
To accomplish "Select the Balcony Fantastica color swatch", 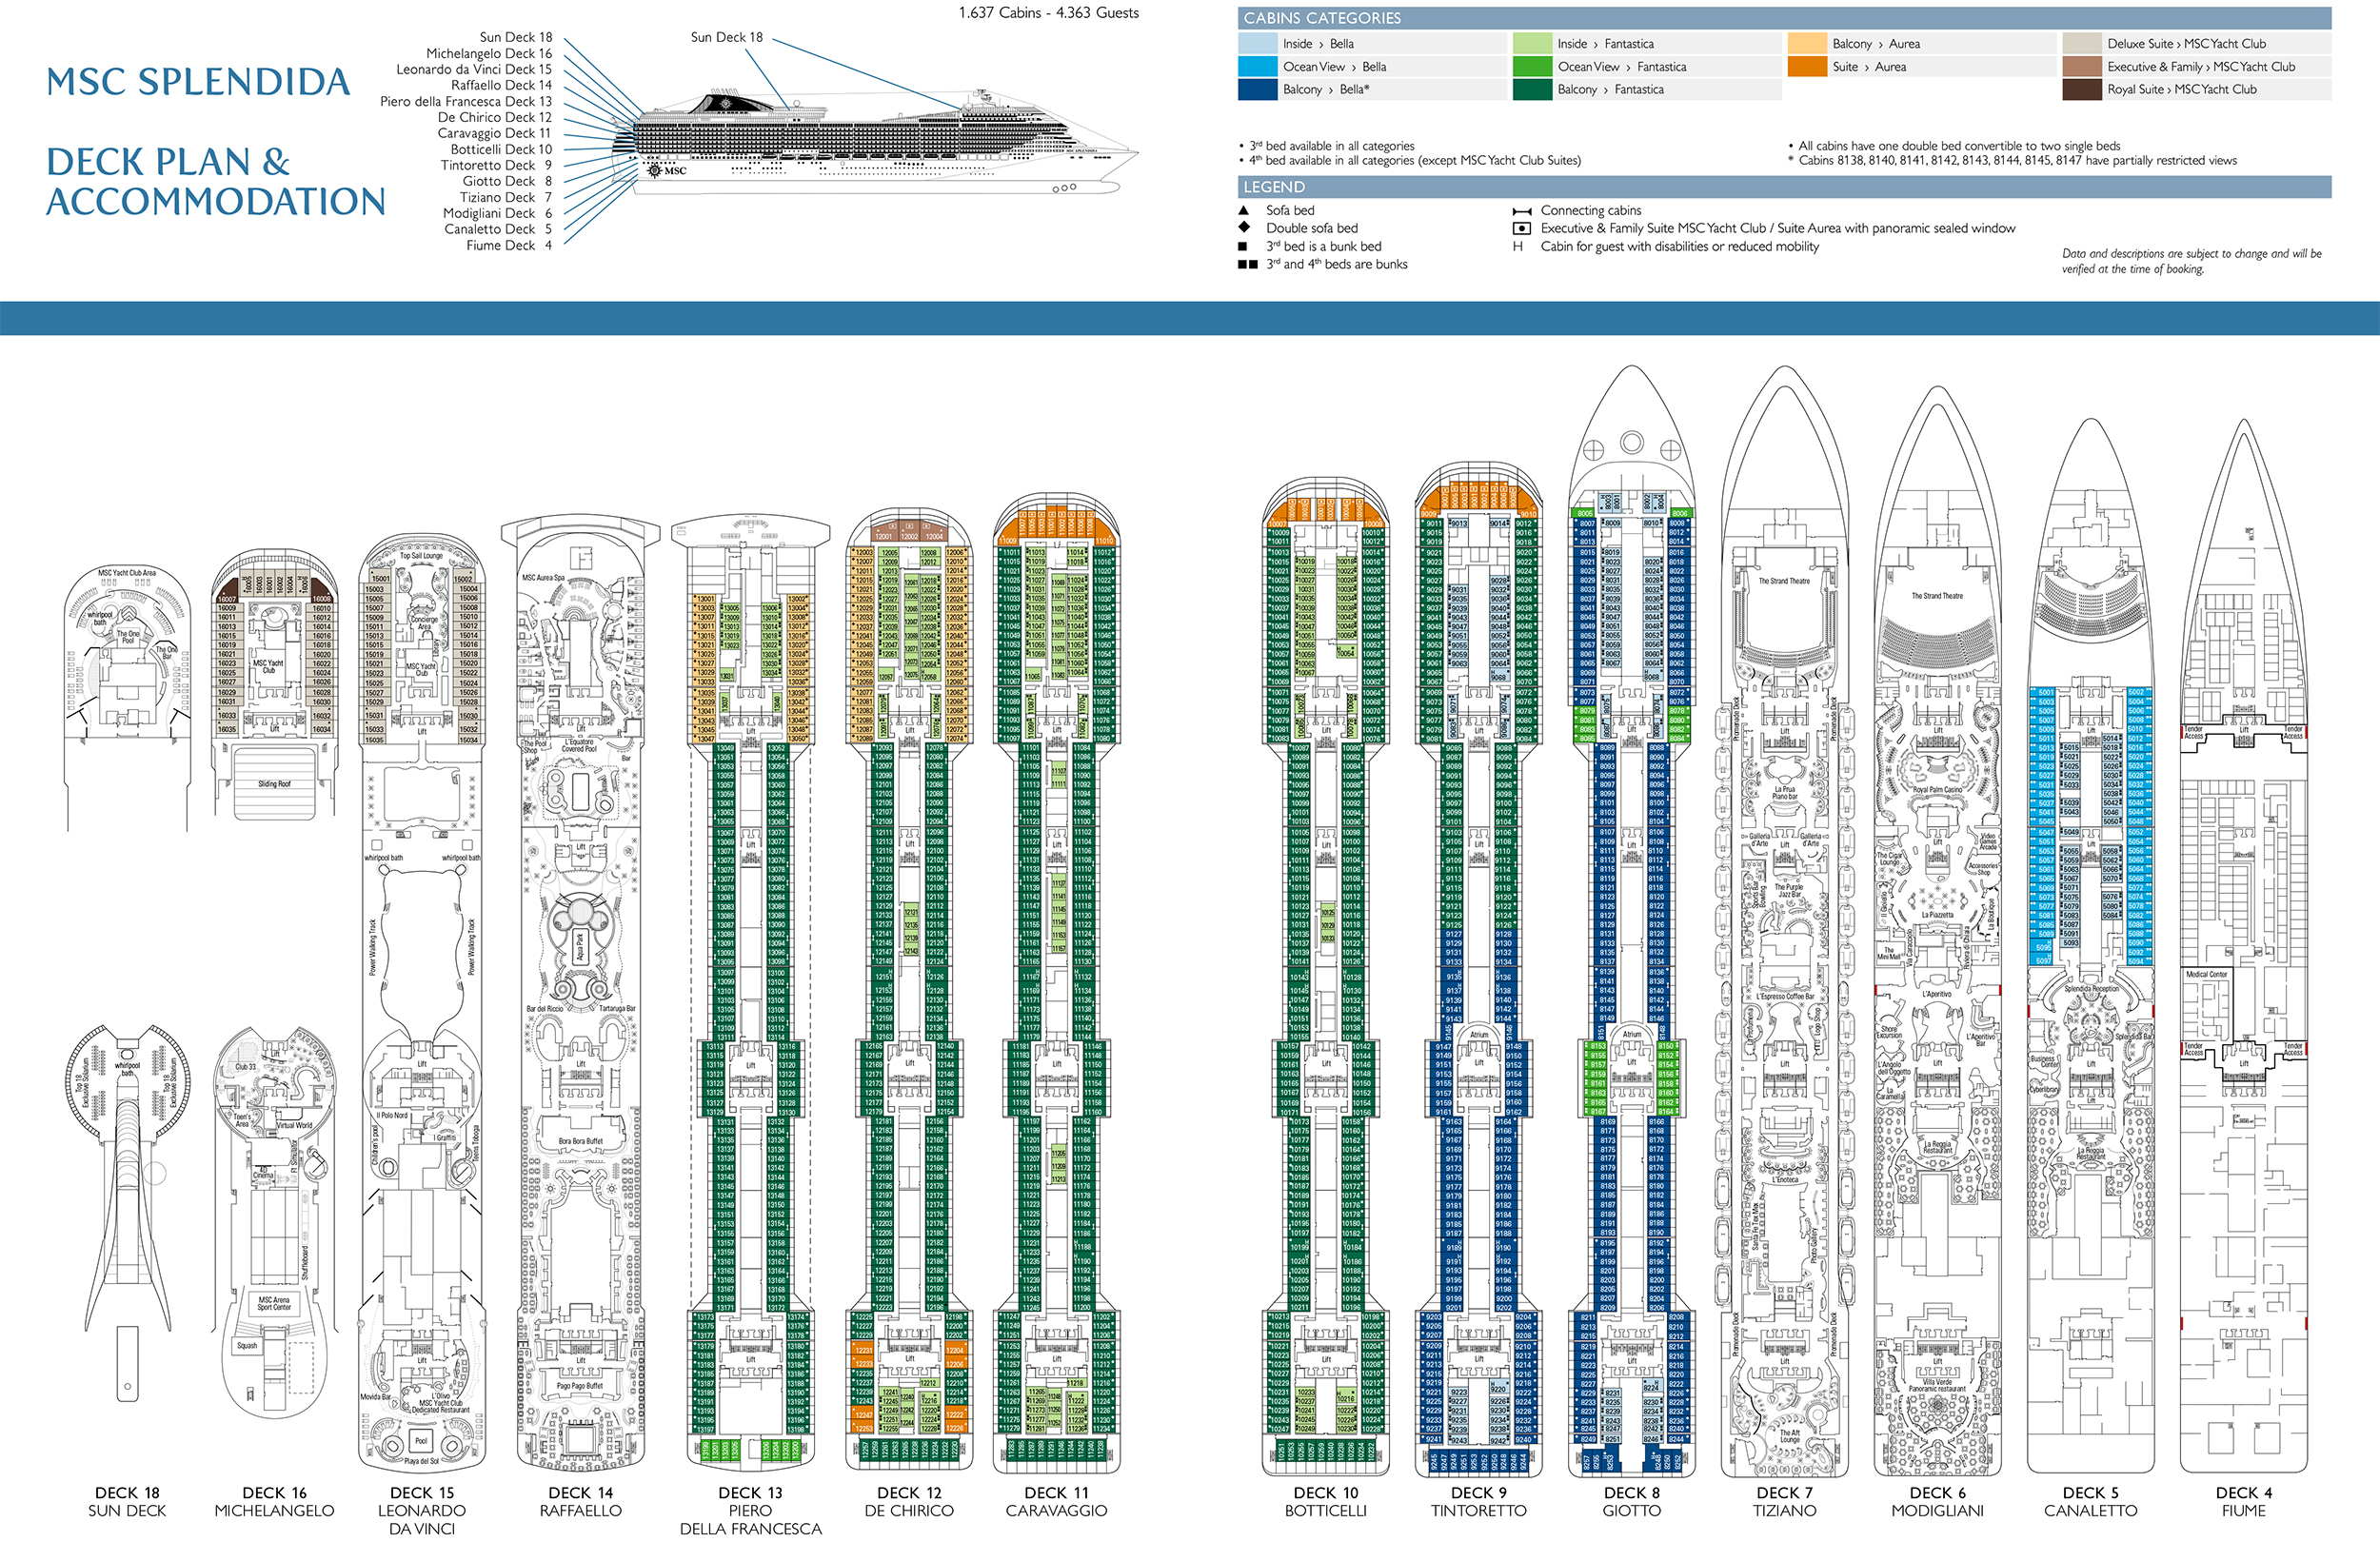I will [1532, 89].
